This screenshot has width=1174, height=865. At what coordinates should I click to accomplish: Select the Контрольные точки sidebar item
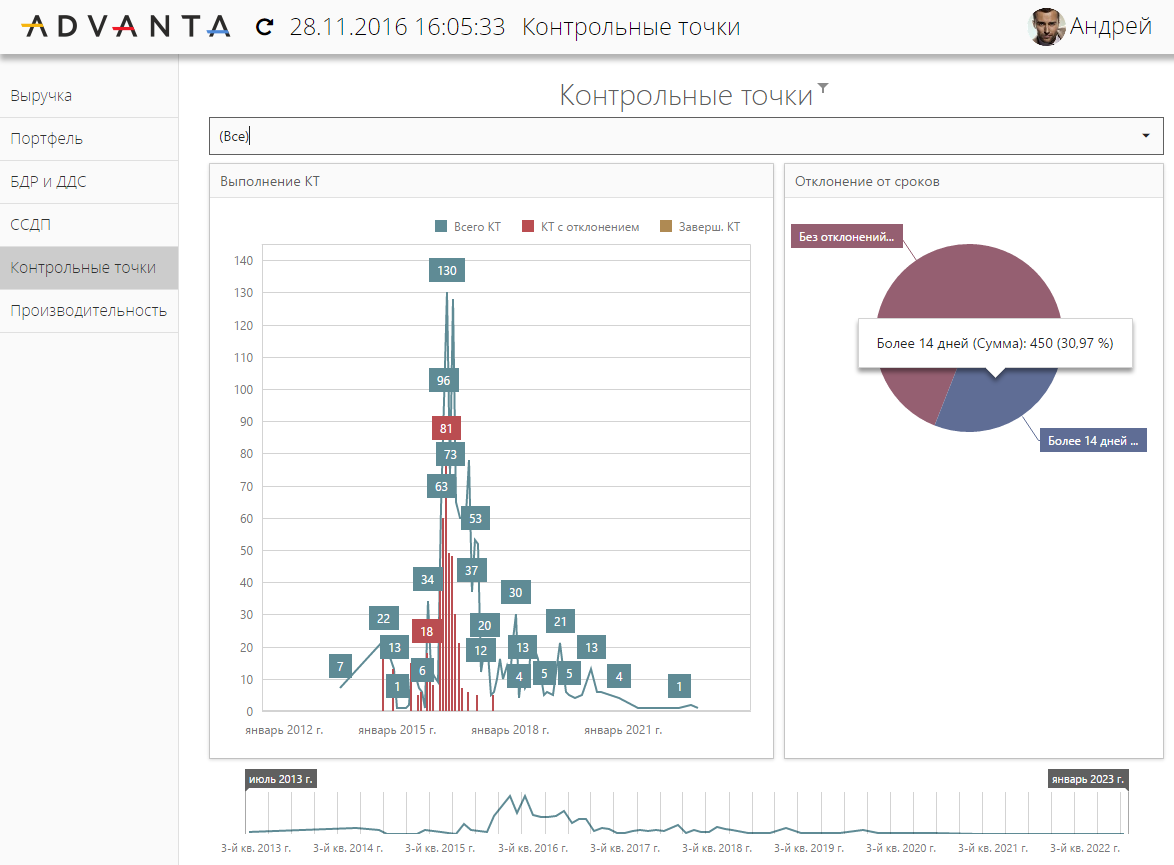click(83, 268)
